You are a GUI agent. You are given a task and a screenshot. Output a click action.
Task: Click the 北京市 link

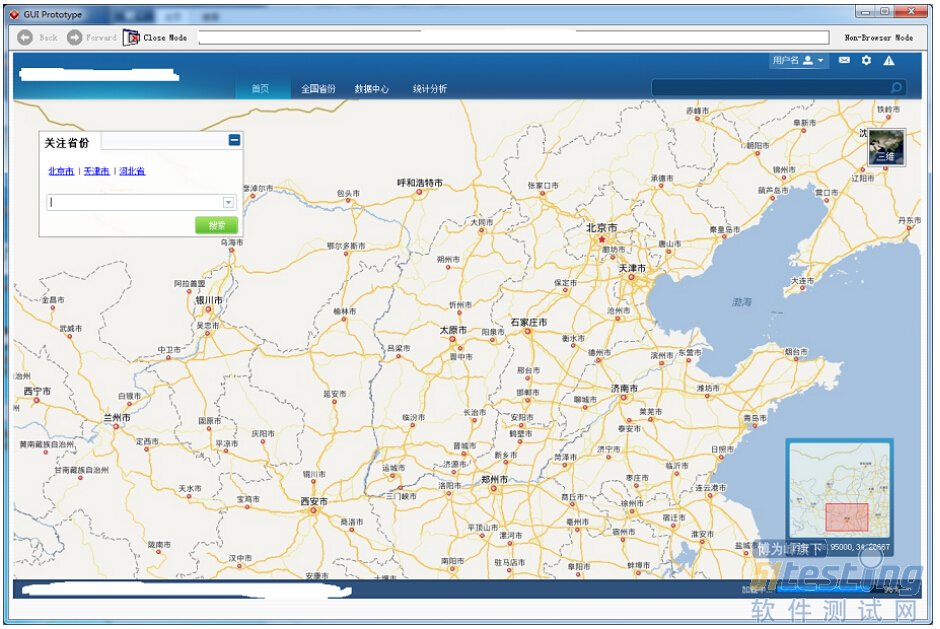pos(61,171)
